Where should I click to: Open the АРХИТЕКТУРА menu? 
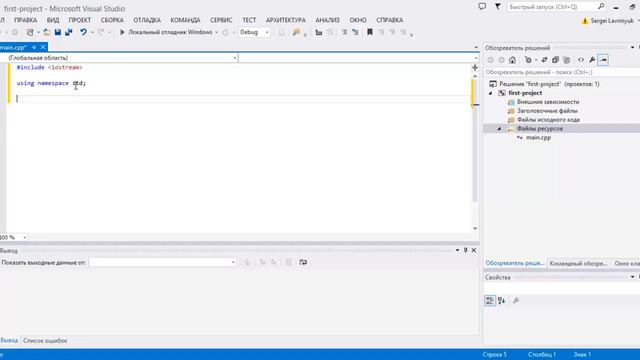[x=286, y=20]
